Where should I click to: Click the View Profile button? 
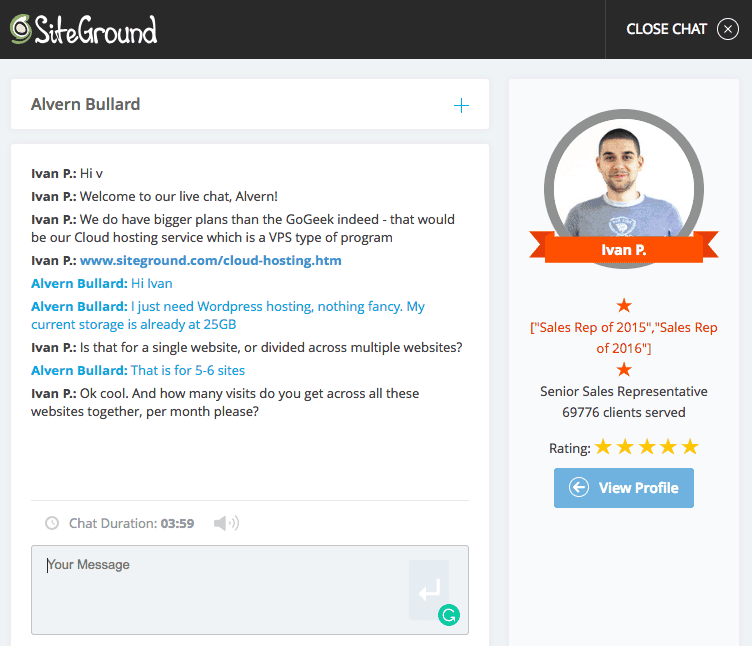pos(623,488)
